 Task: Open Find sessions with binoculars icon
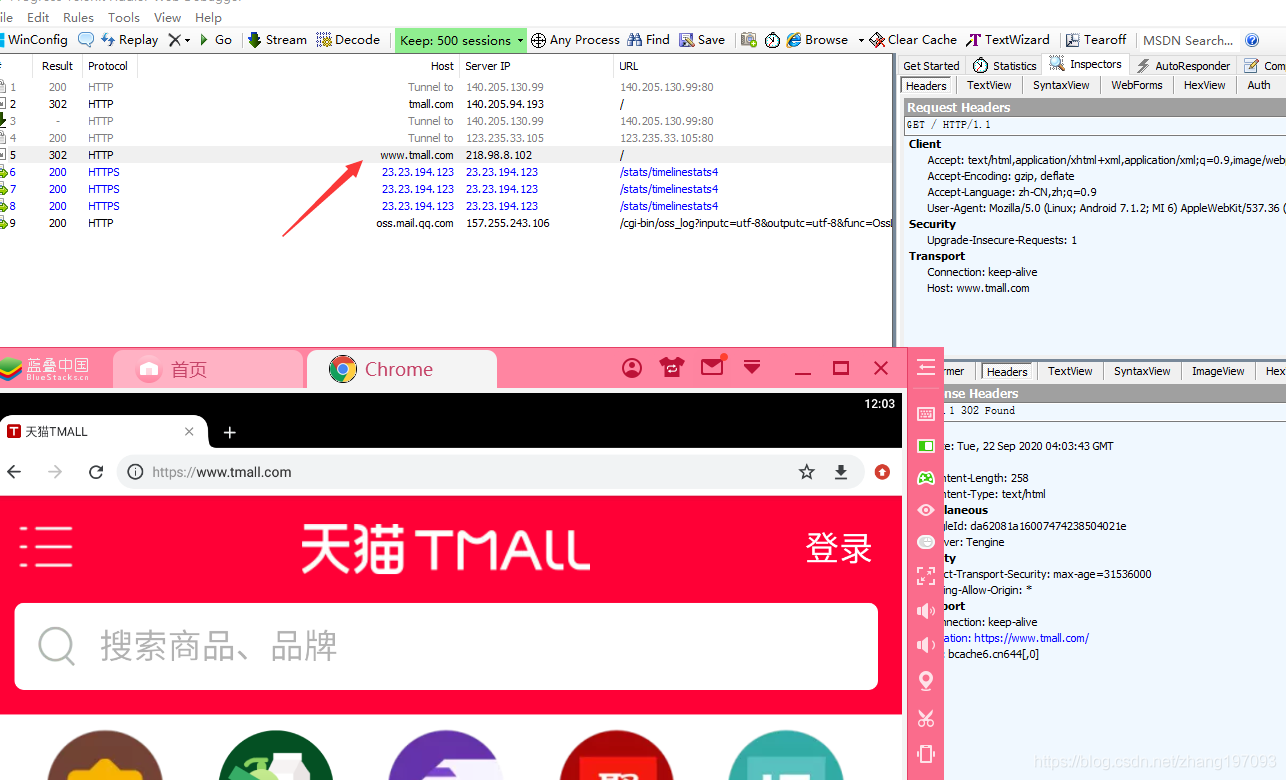(648, 40)
